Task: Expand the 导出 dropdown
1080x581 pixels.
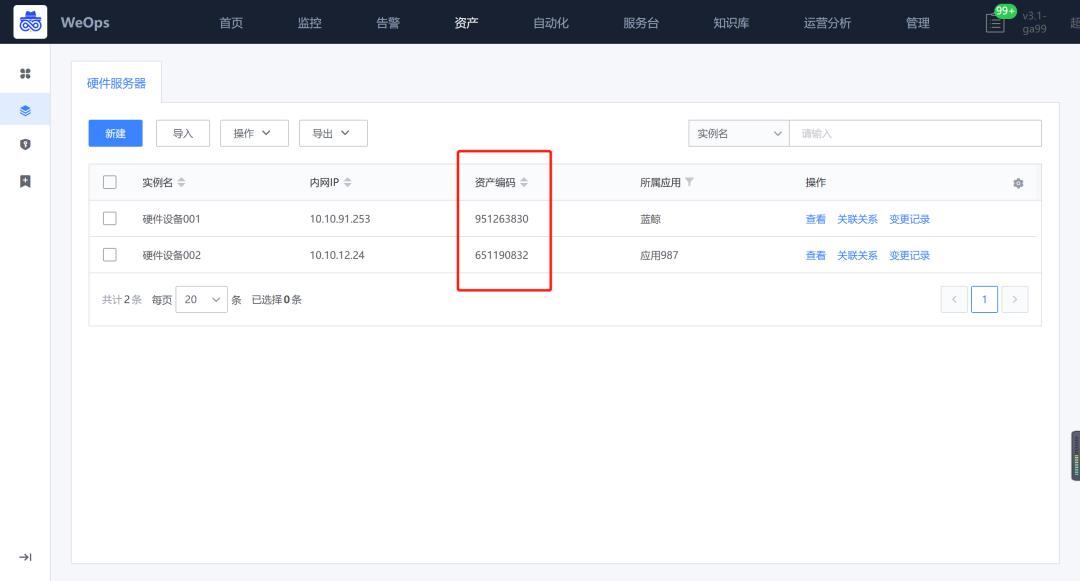Action: 333,133
